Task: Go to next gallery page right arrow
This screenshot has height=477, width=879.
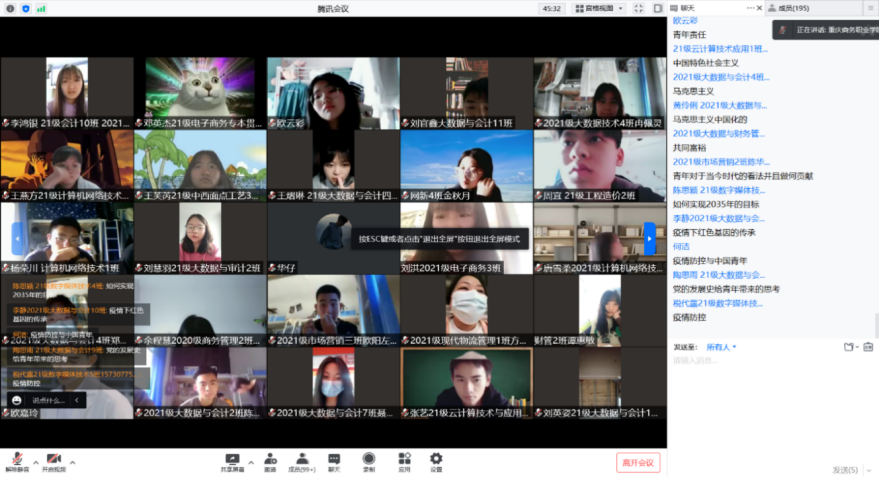Action: [649, 238]
